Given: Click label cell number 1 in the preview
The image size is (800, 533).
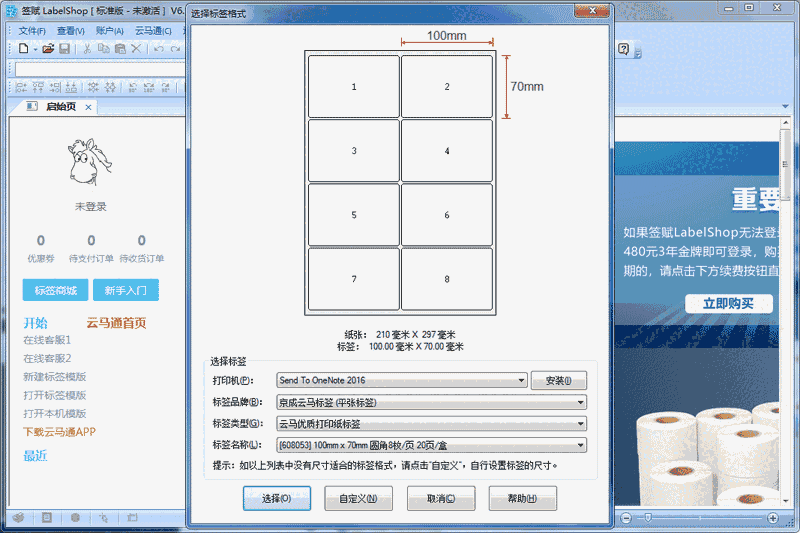Looking at the screenshot, I should pyautogui.click(x=354, y=87).
